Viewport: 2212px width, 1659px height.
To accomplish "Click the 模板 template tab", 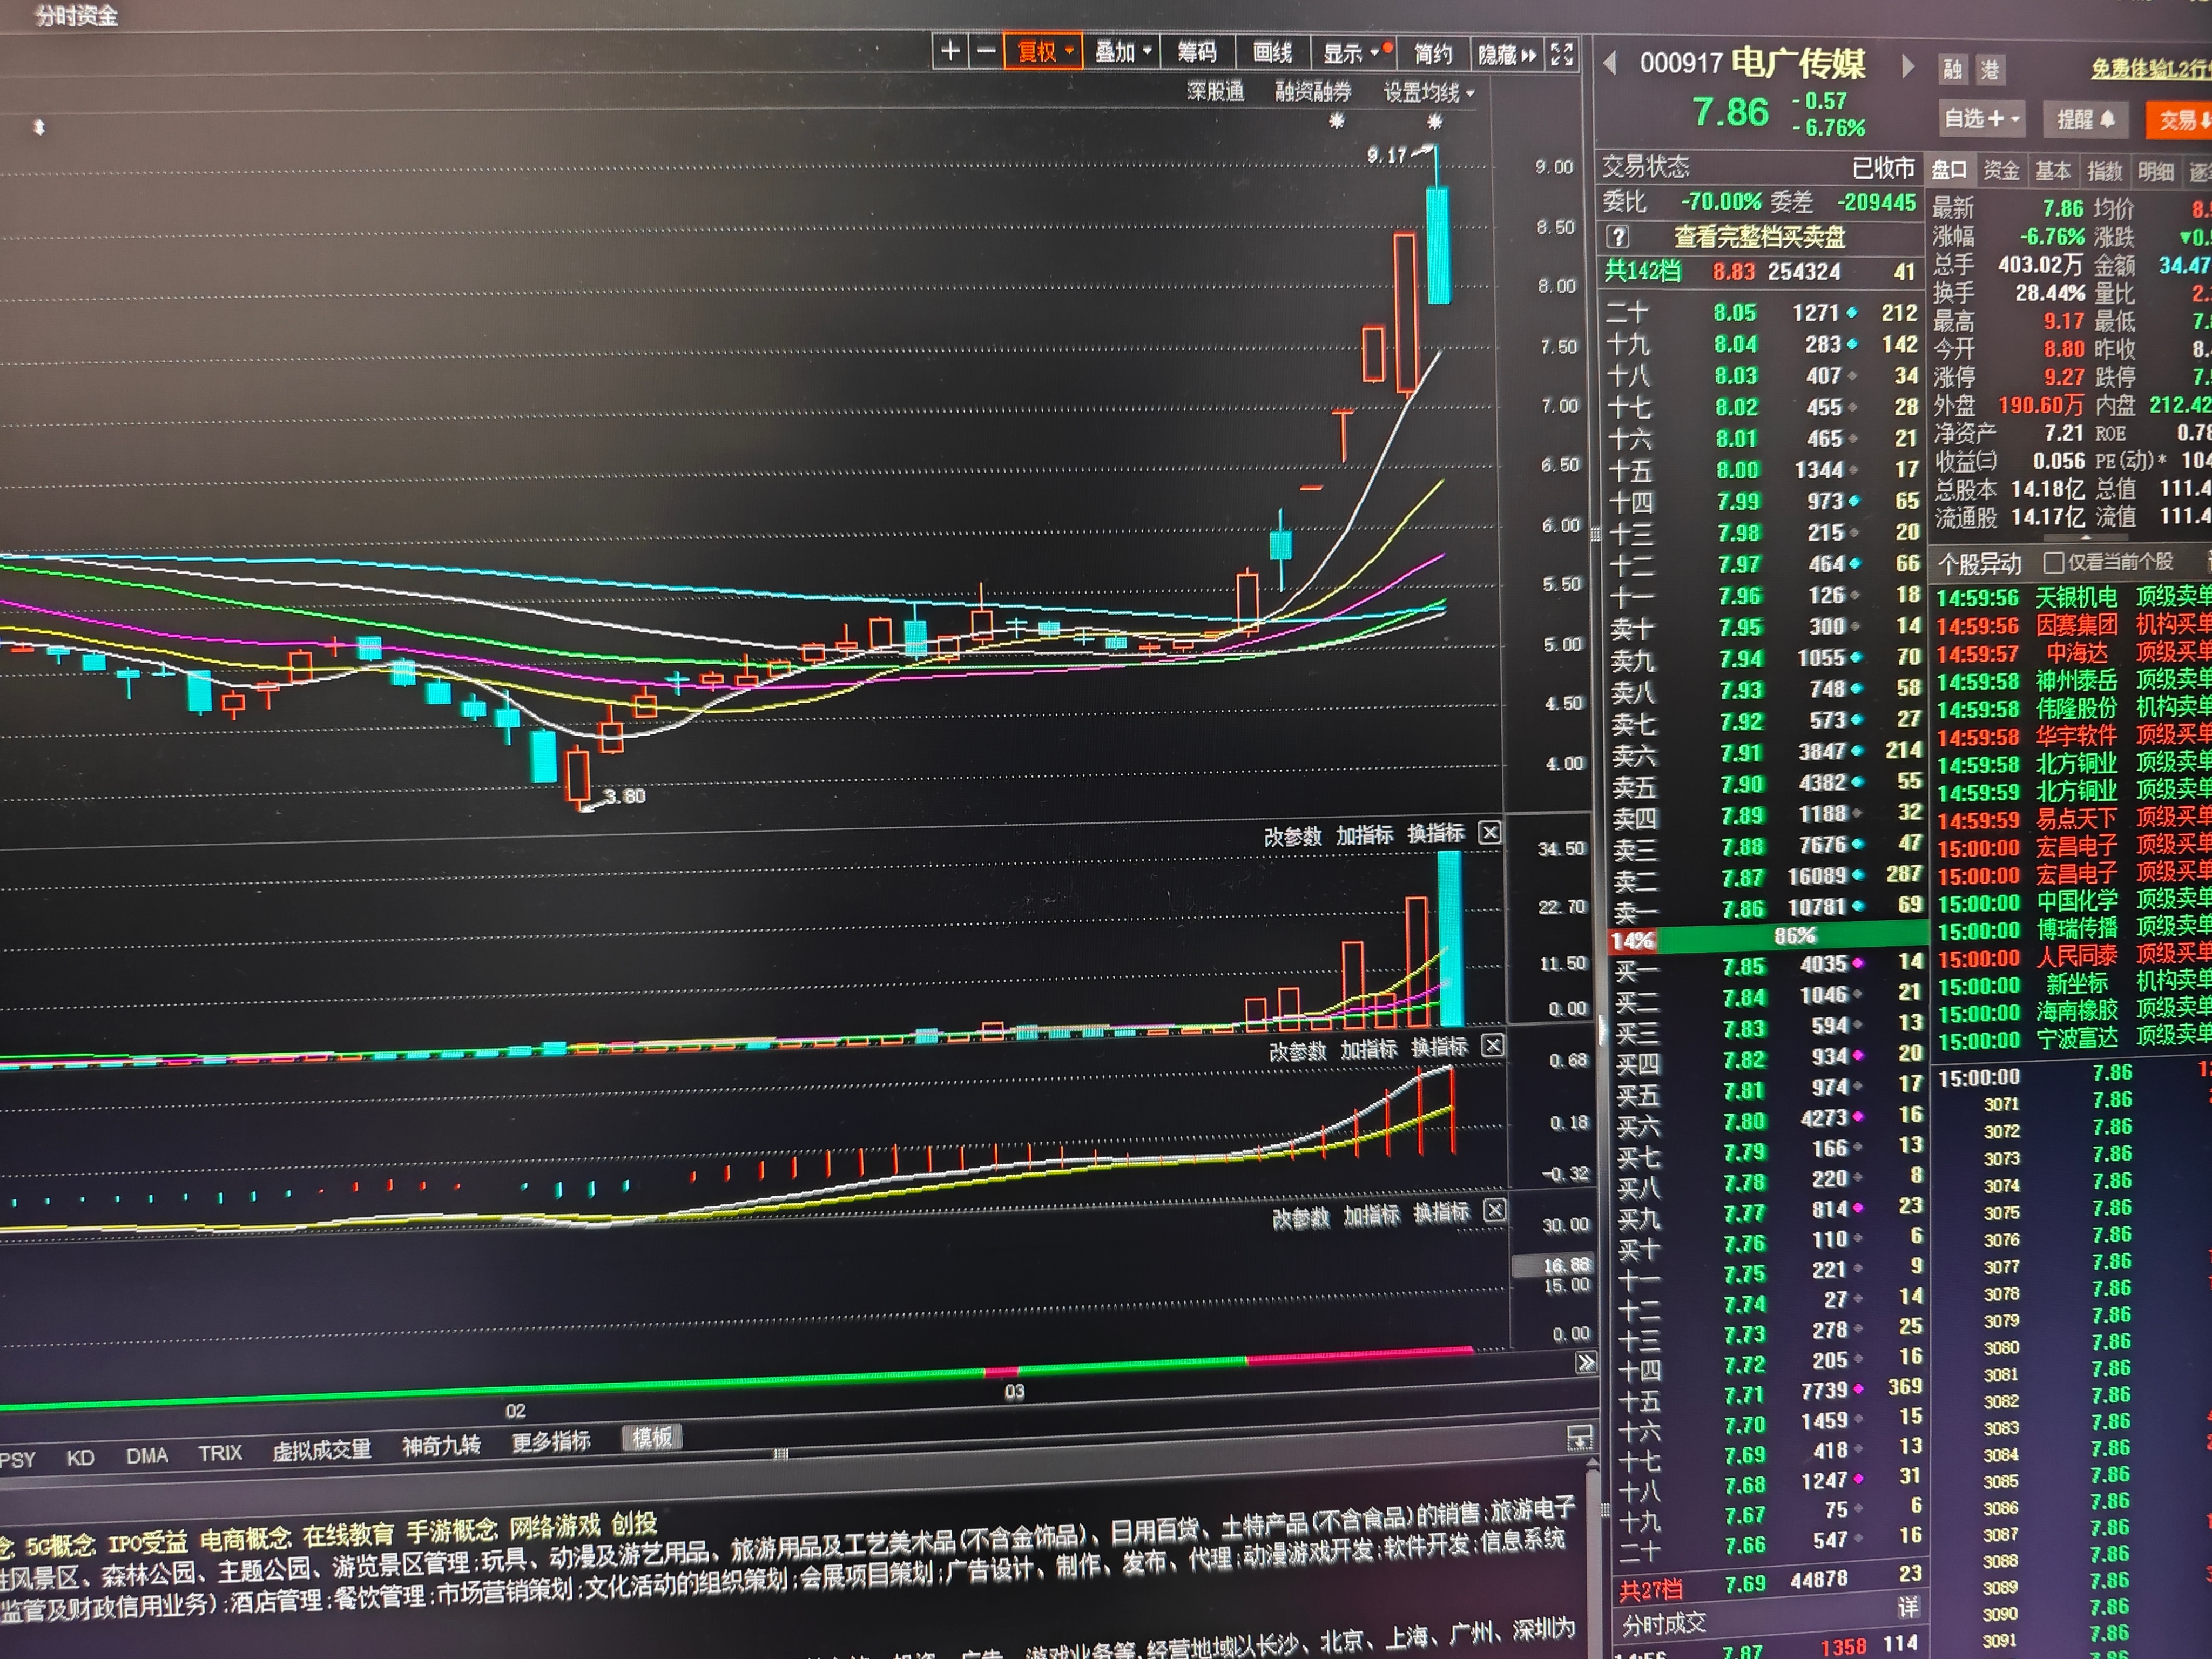I will click(x=652, y=1437).
